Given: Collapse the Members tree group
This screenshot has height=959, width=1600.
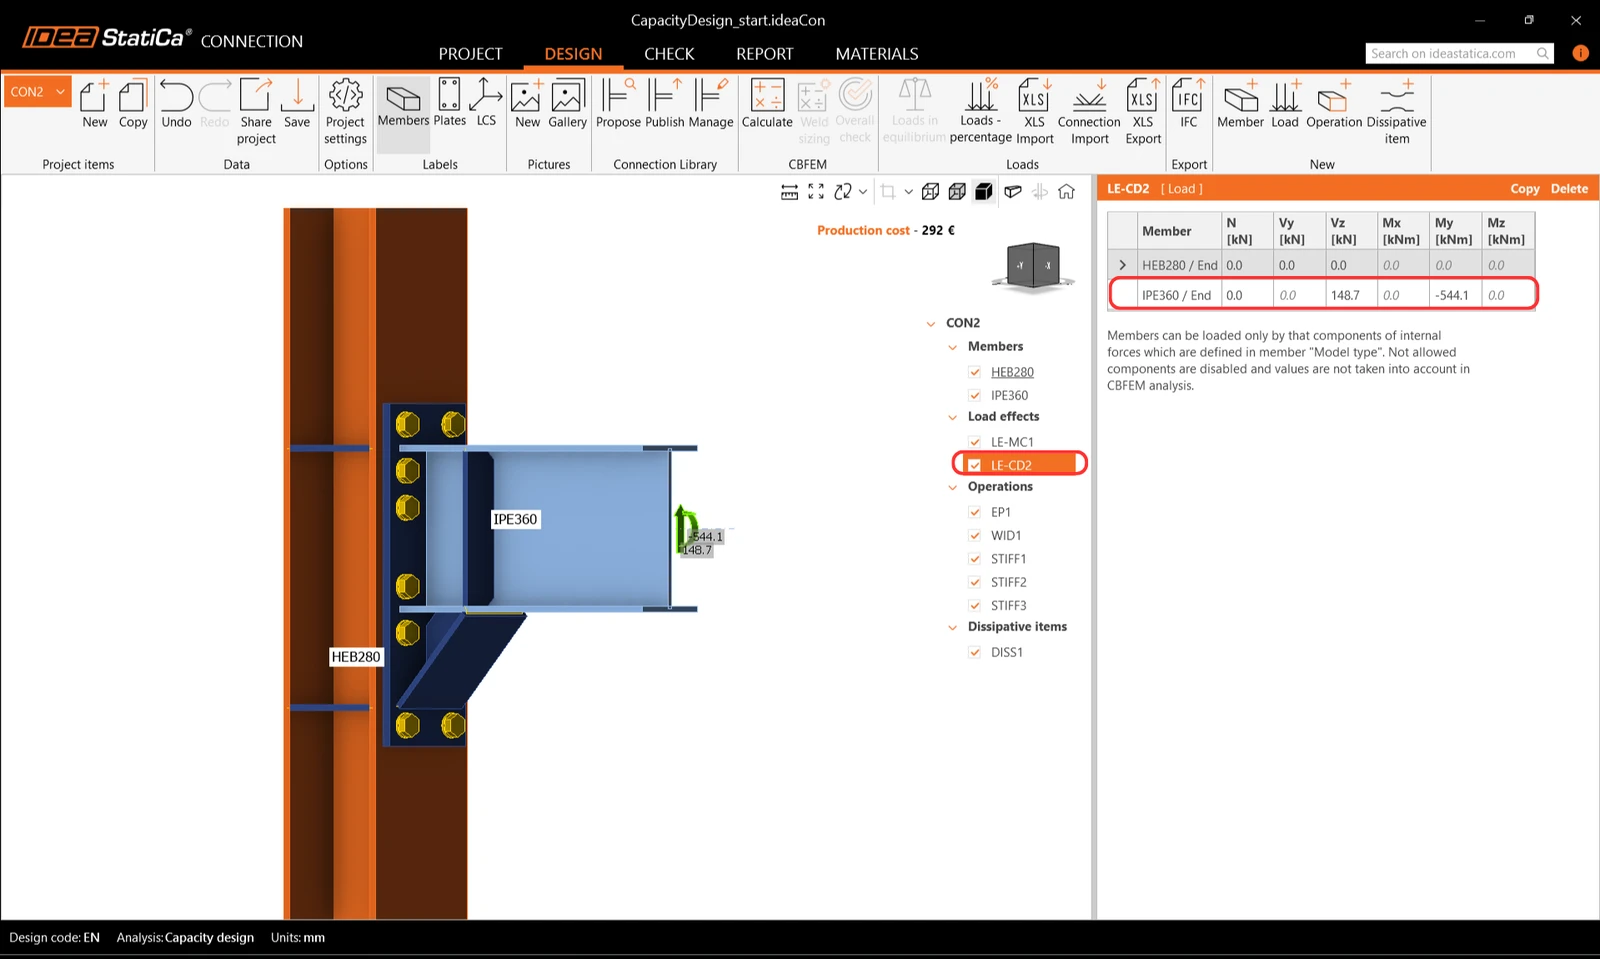Looking at the screenshot, I should pos(953,347).
